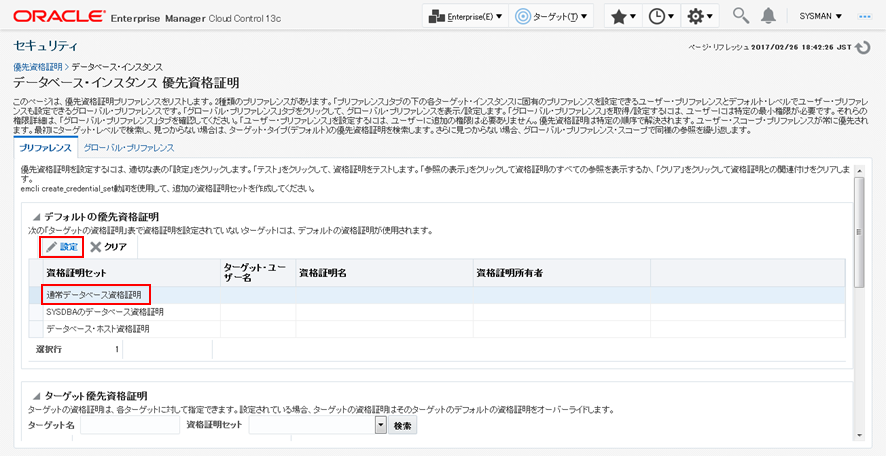886x456 pixels.
Task: Open the Enterprise menu
Action: pos(465,17)
